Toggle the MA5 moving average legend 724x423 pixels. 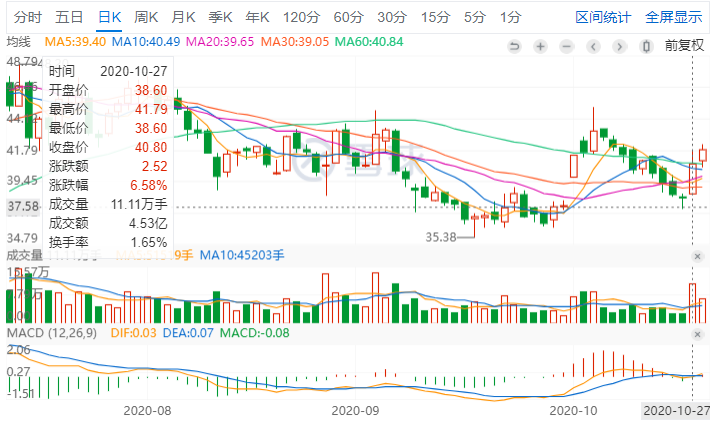(75, 42)
